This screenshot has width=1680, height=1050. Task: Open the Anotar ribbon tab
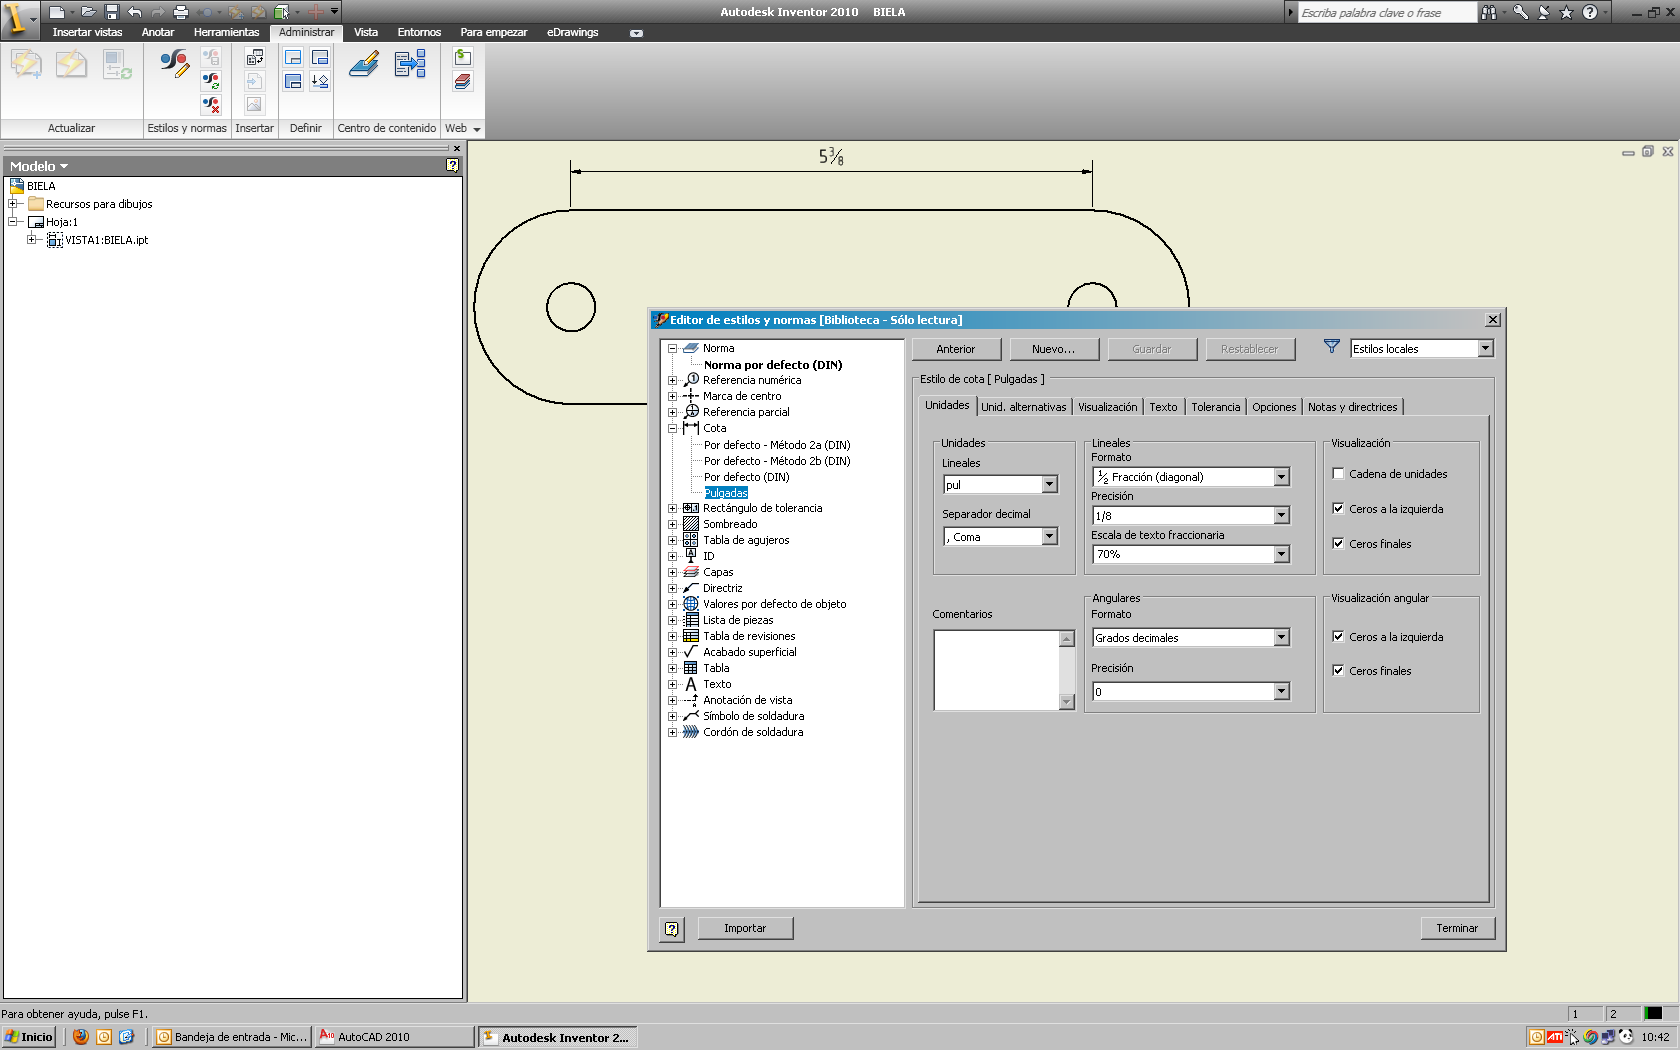(x=158, y=32)
